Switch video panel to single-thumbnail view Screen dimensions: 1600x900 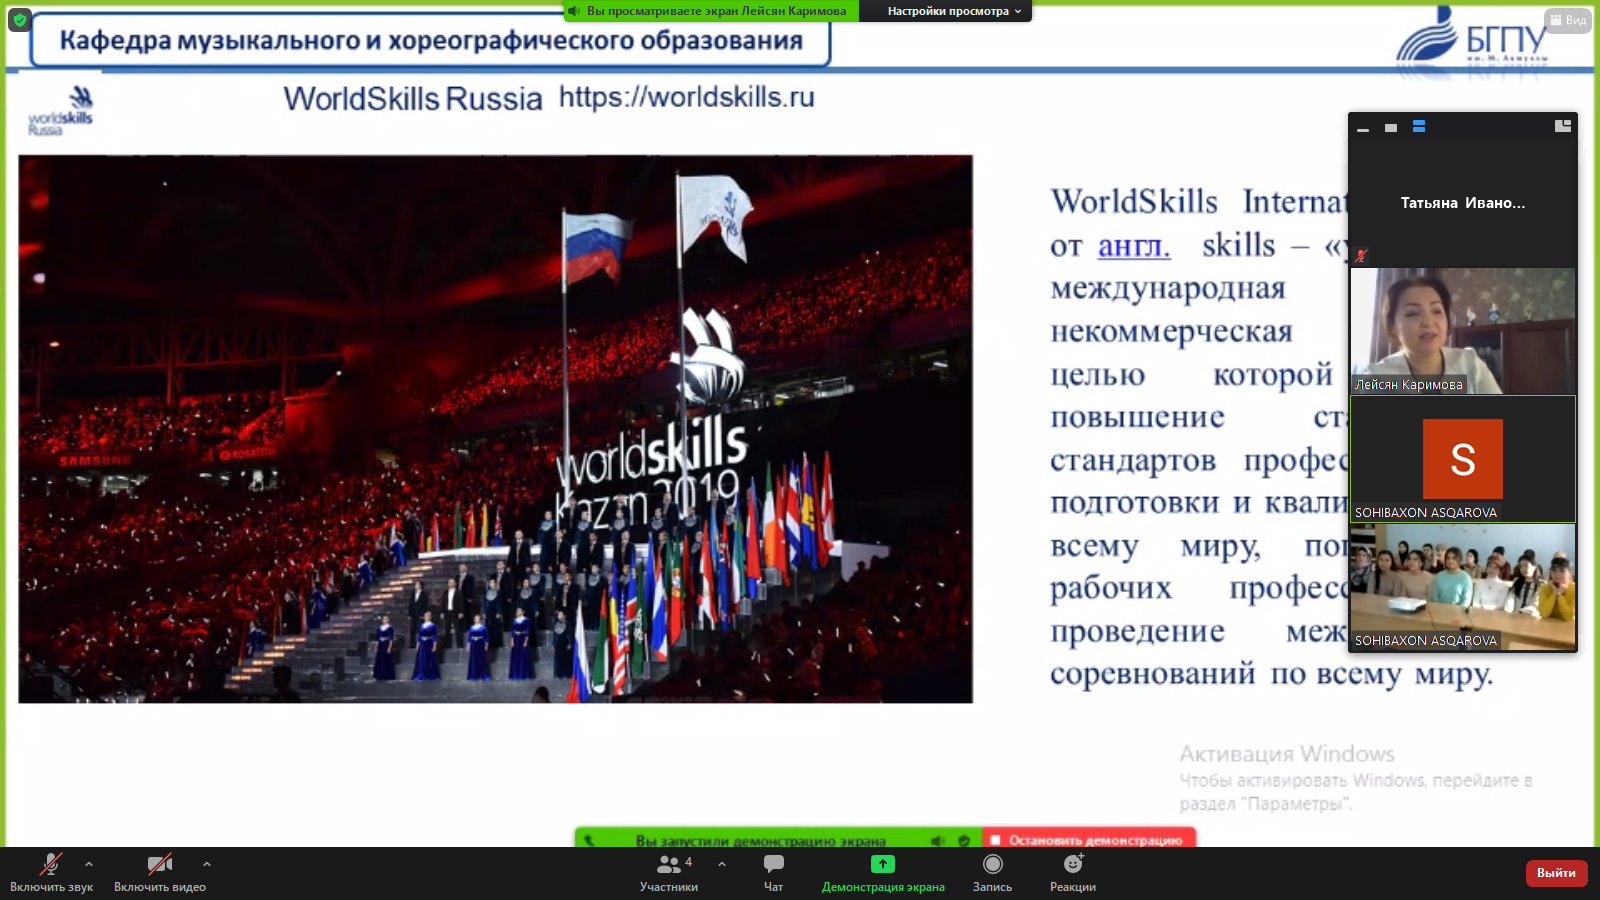click(1391, 128)
